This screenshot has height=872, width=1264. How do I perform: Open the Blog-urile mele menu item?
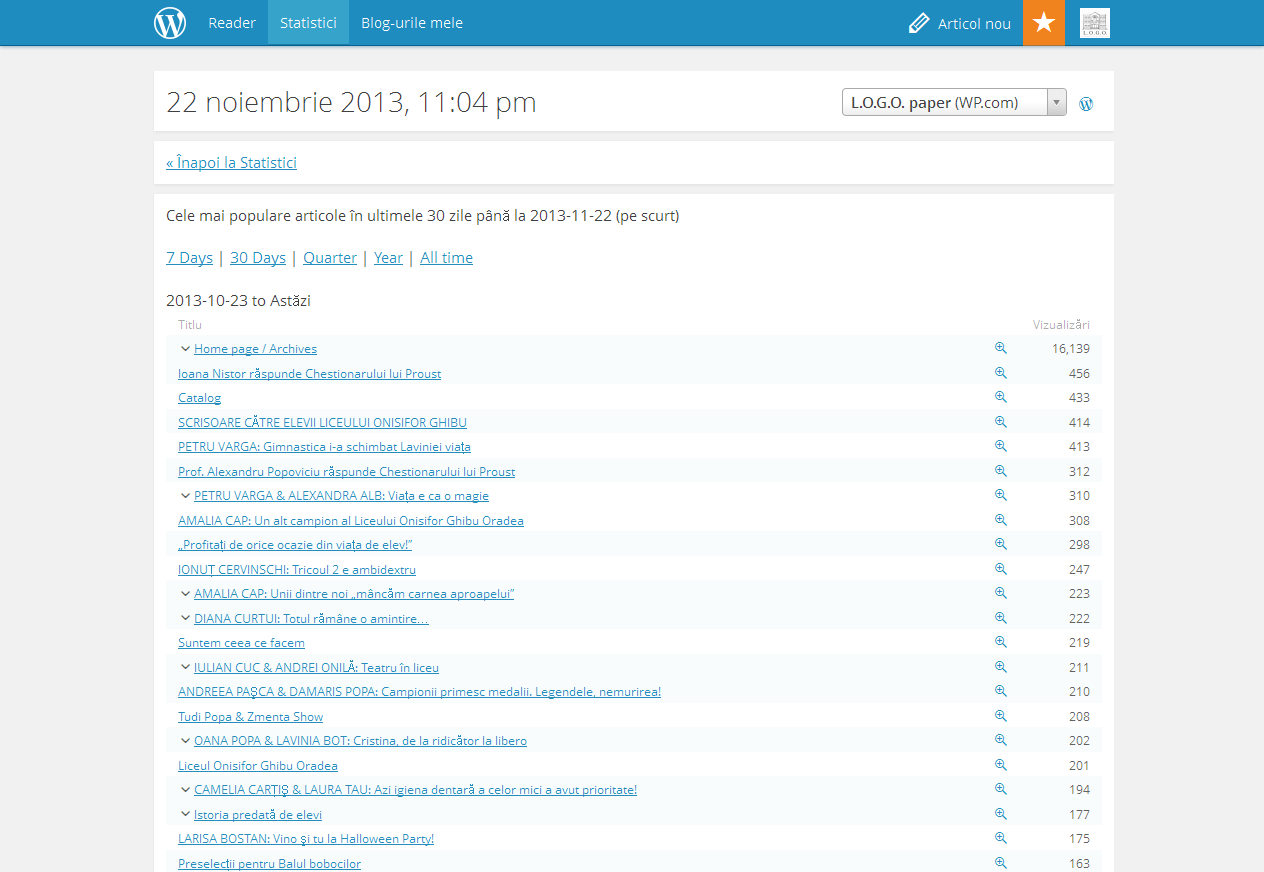pyautogui.click(x=411, y=23)
